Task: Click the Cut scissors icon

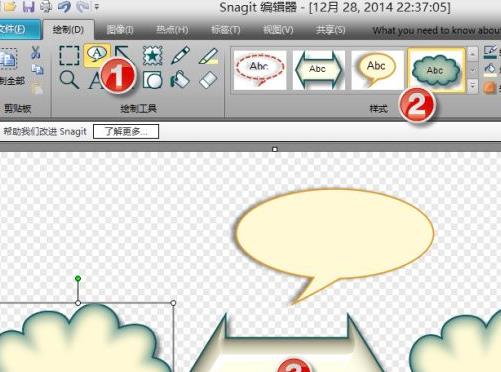Action: point(36,52)
